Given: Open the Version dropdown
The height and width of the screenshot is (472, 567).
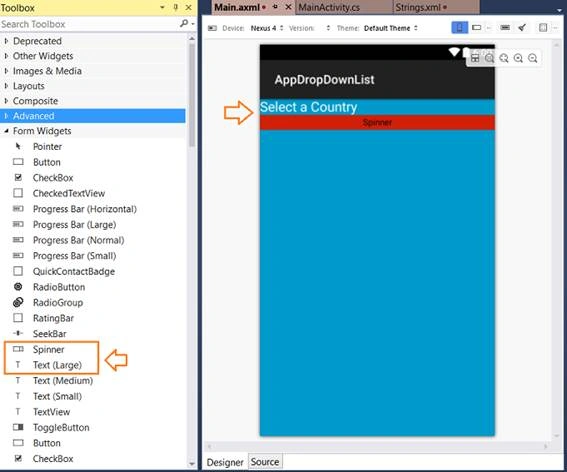Looking at the screenshot, I should 328,28.
